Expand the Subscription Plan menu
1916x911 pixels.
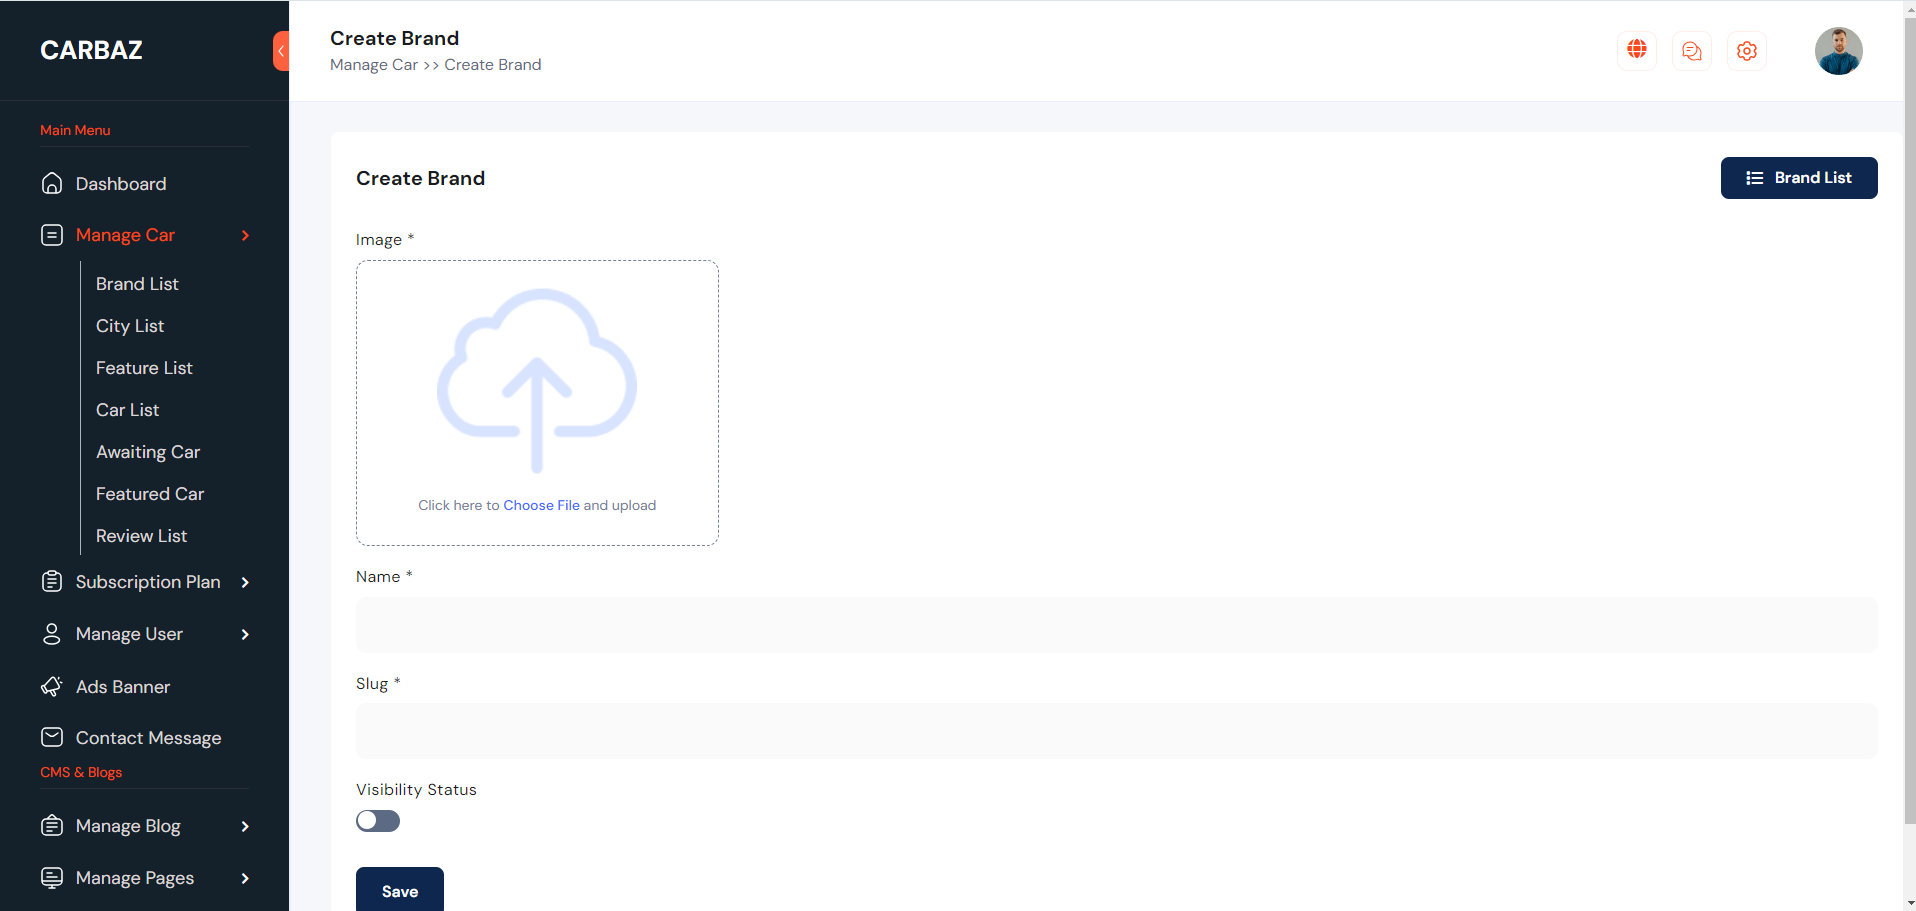tap(245, 582)
